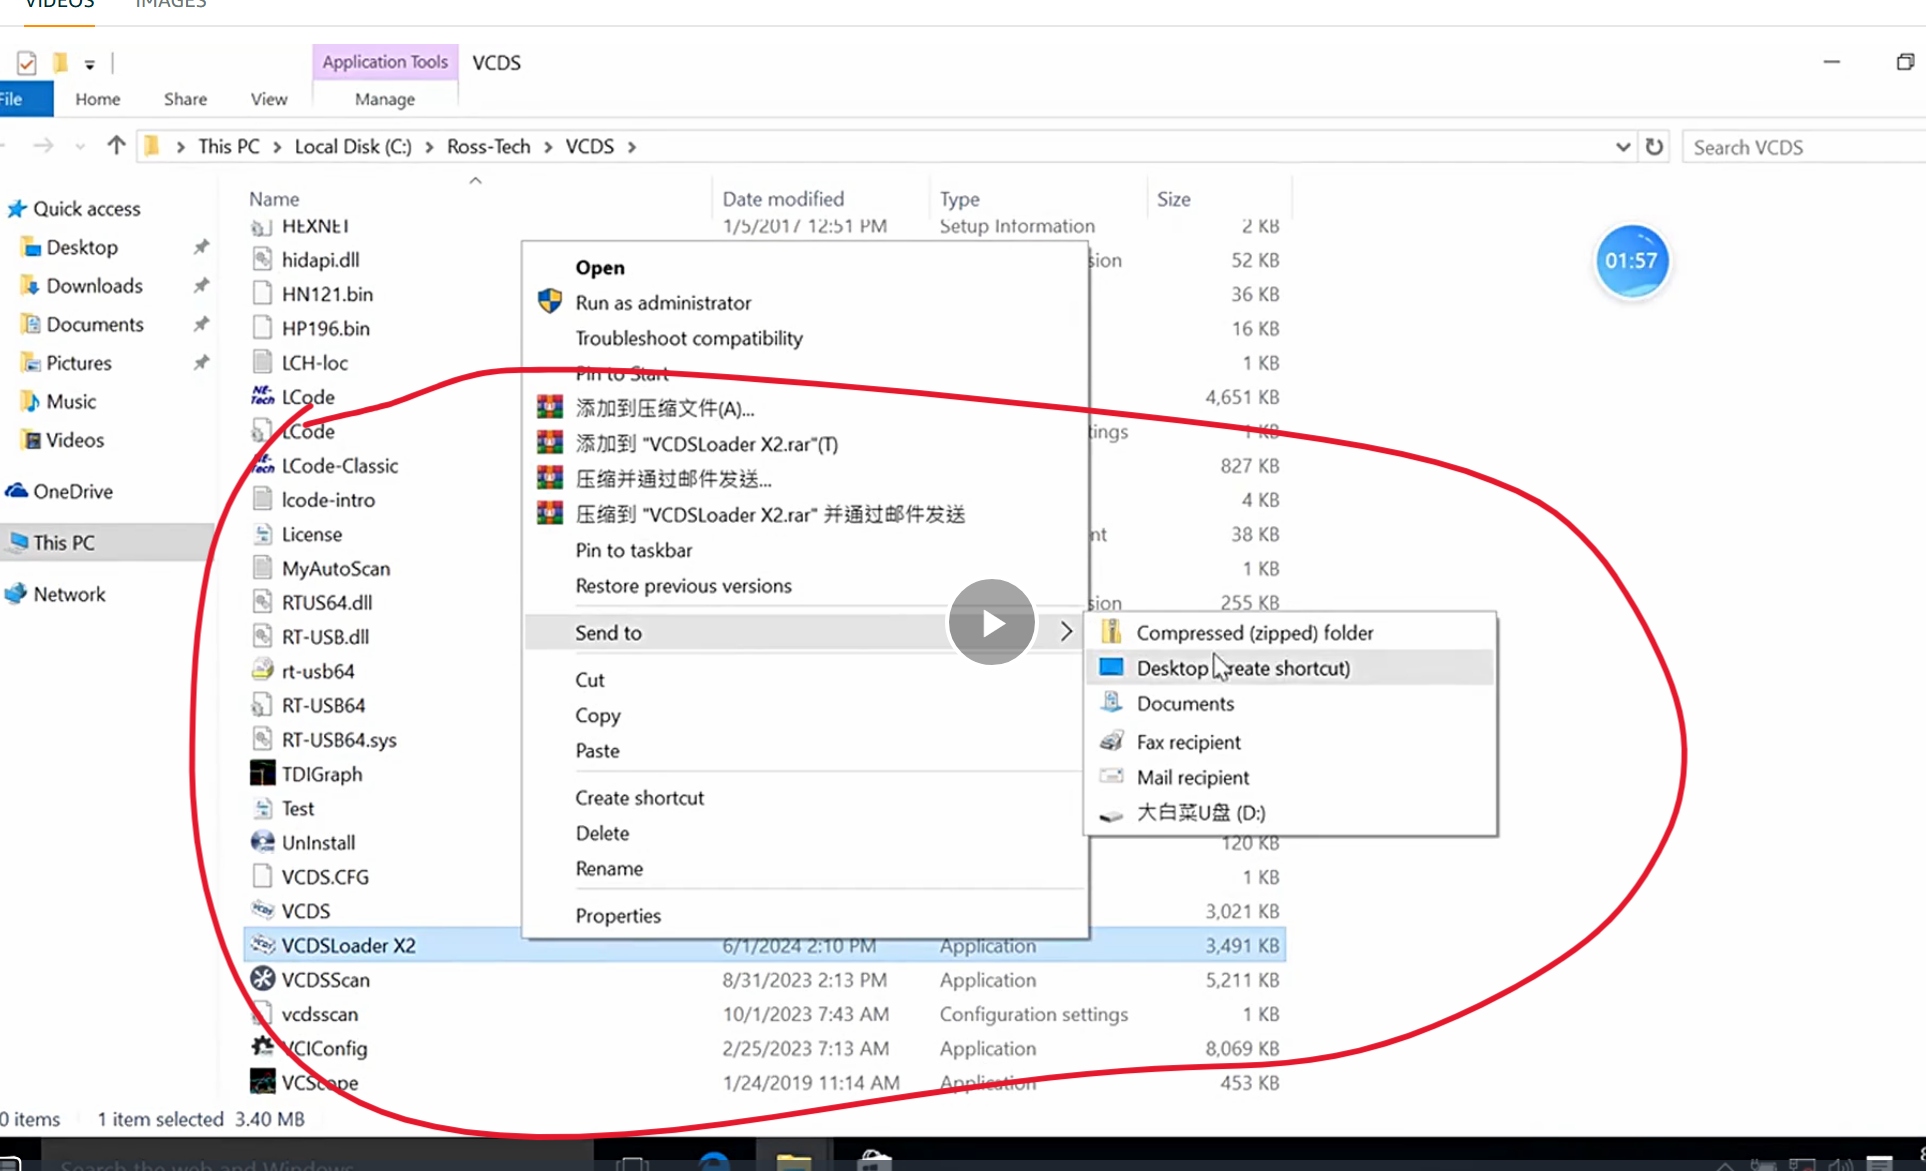This screenshot has width=1926, height=1171.
Task: Open the Recent locations dropdown arrow
Action: tap(80, 147)
